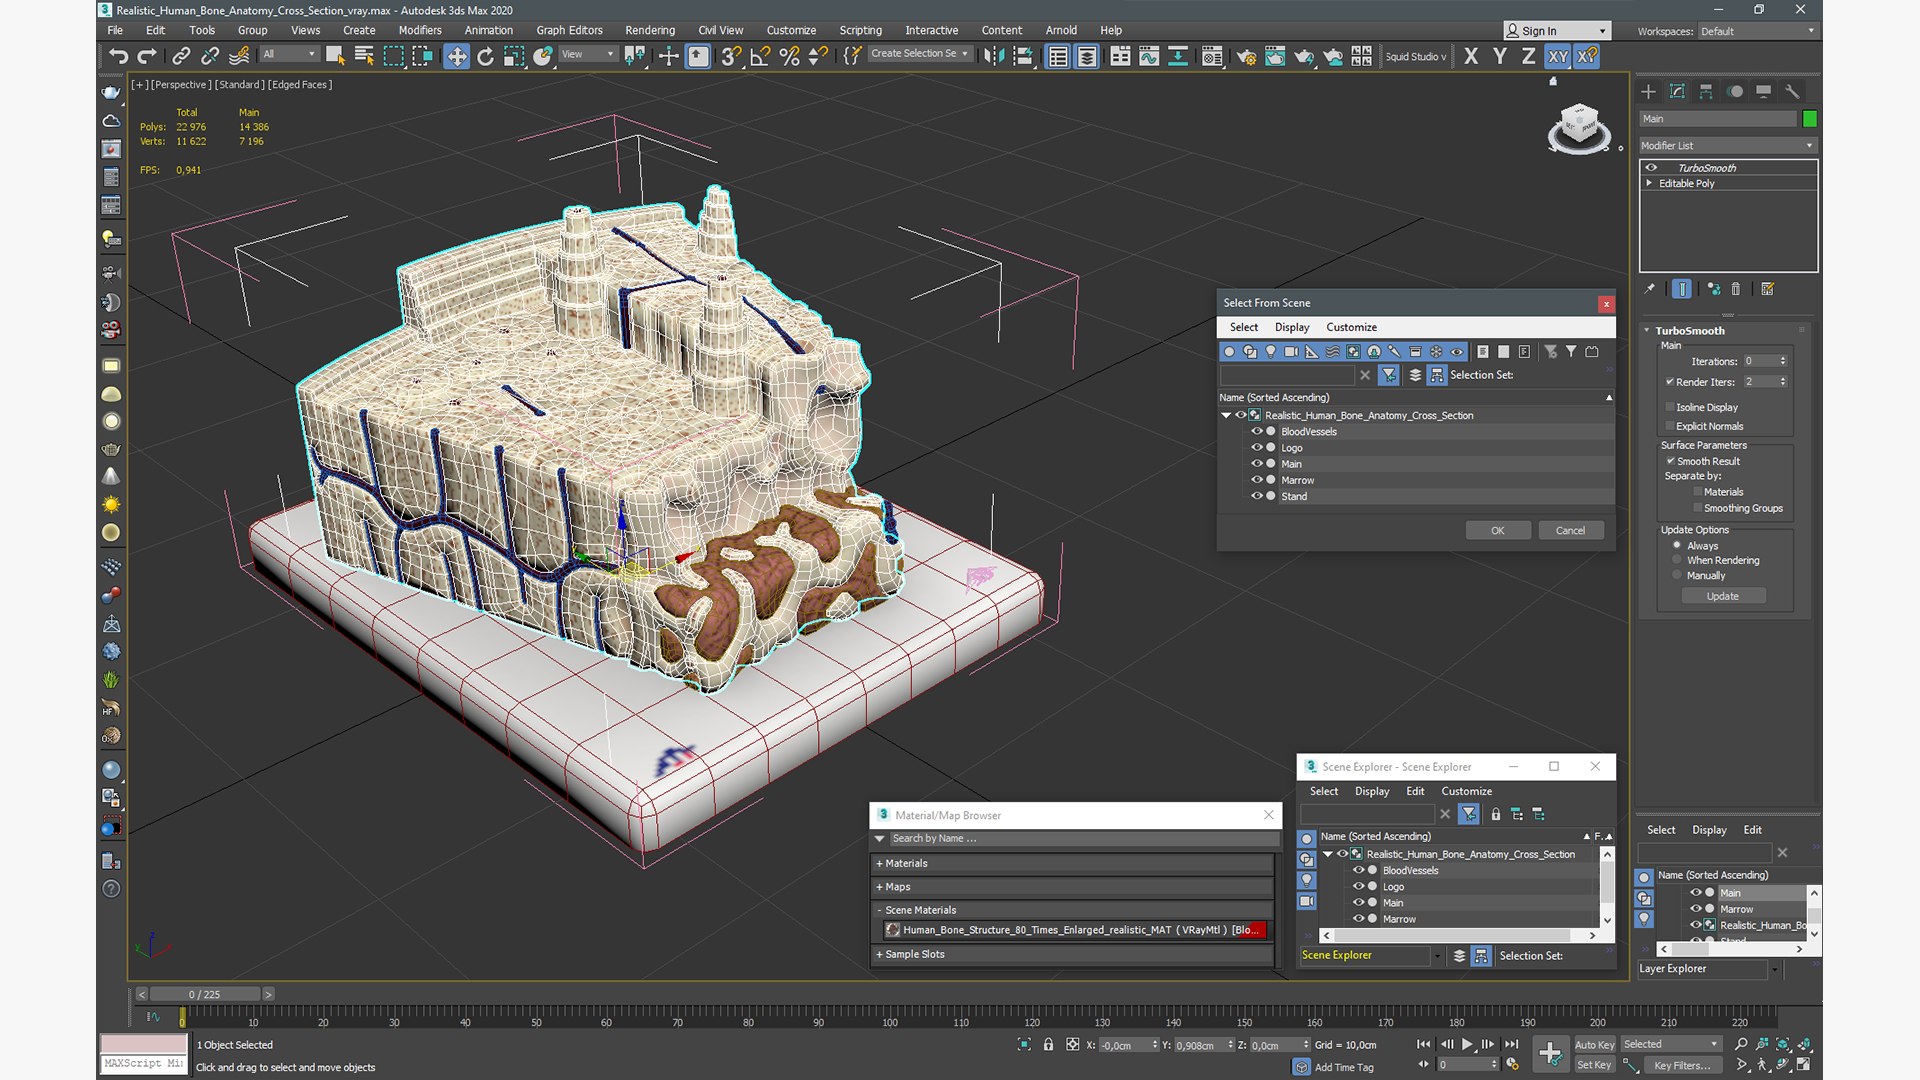1920x1080 pixels.
Task: Activate the Select by Name tool
Action: (364, 56)
